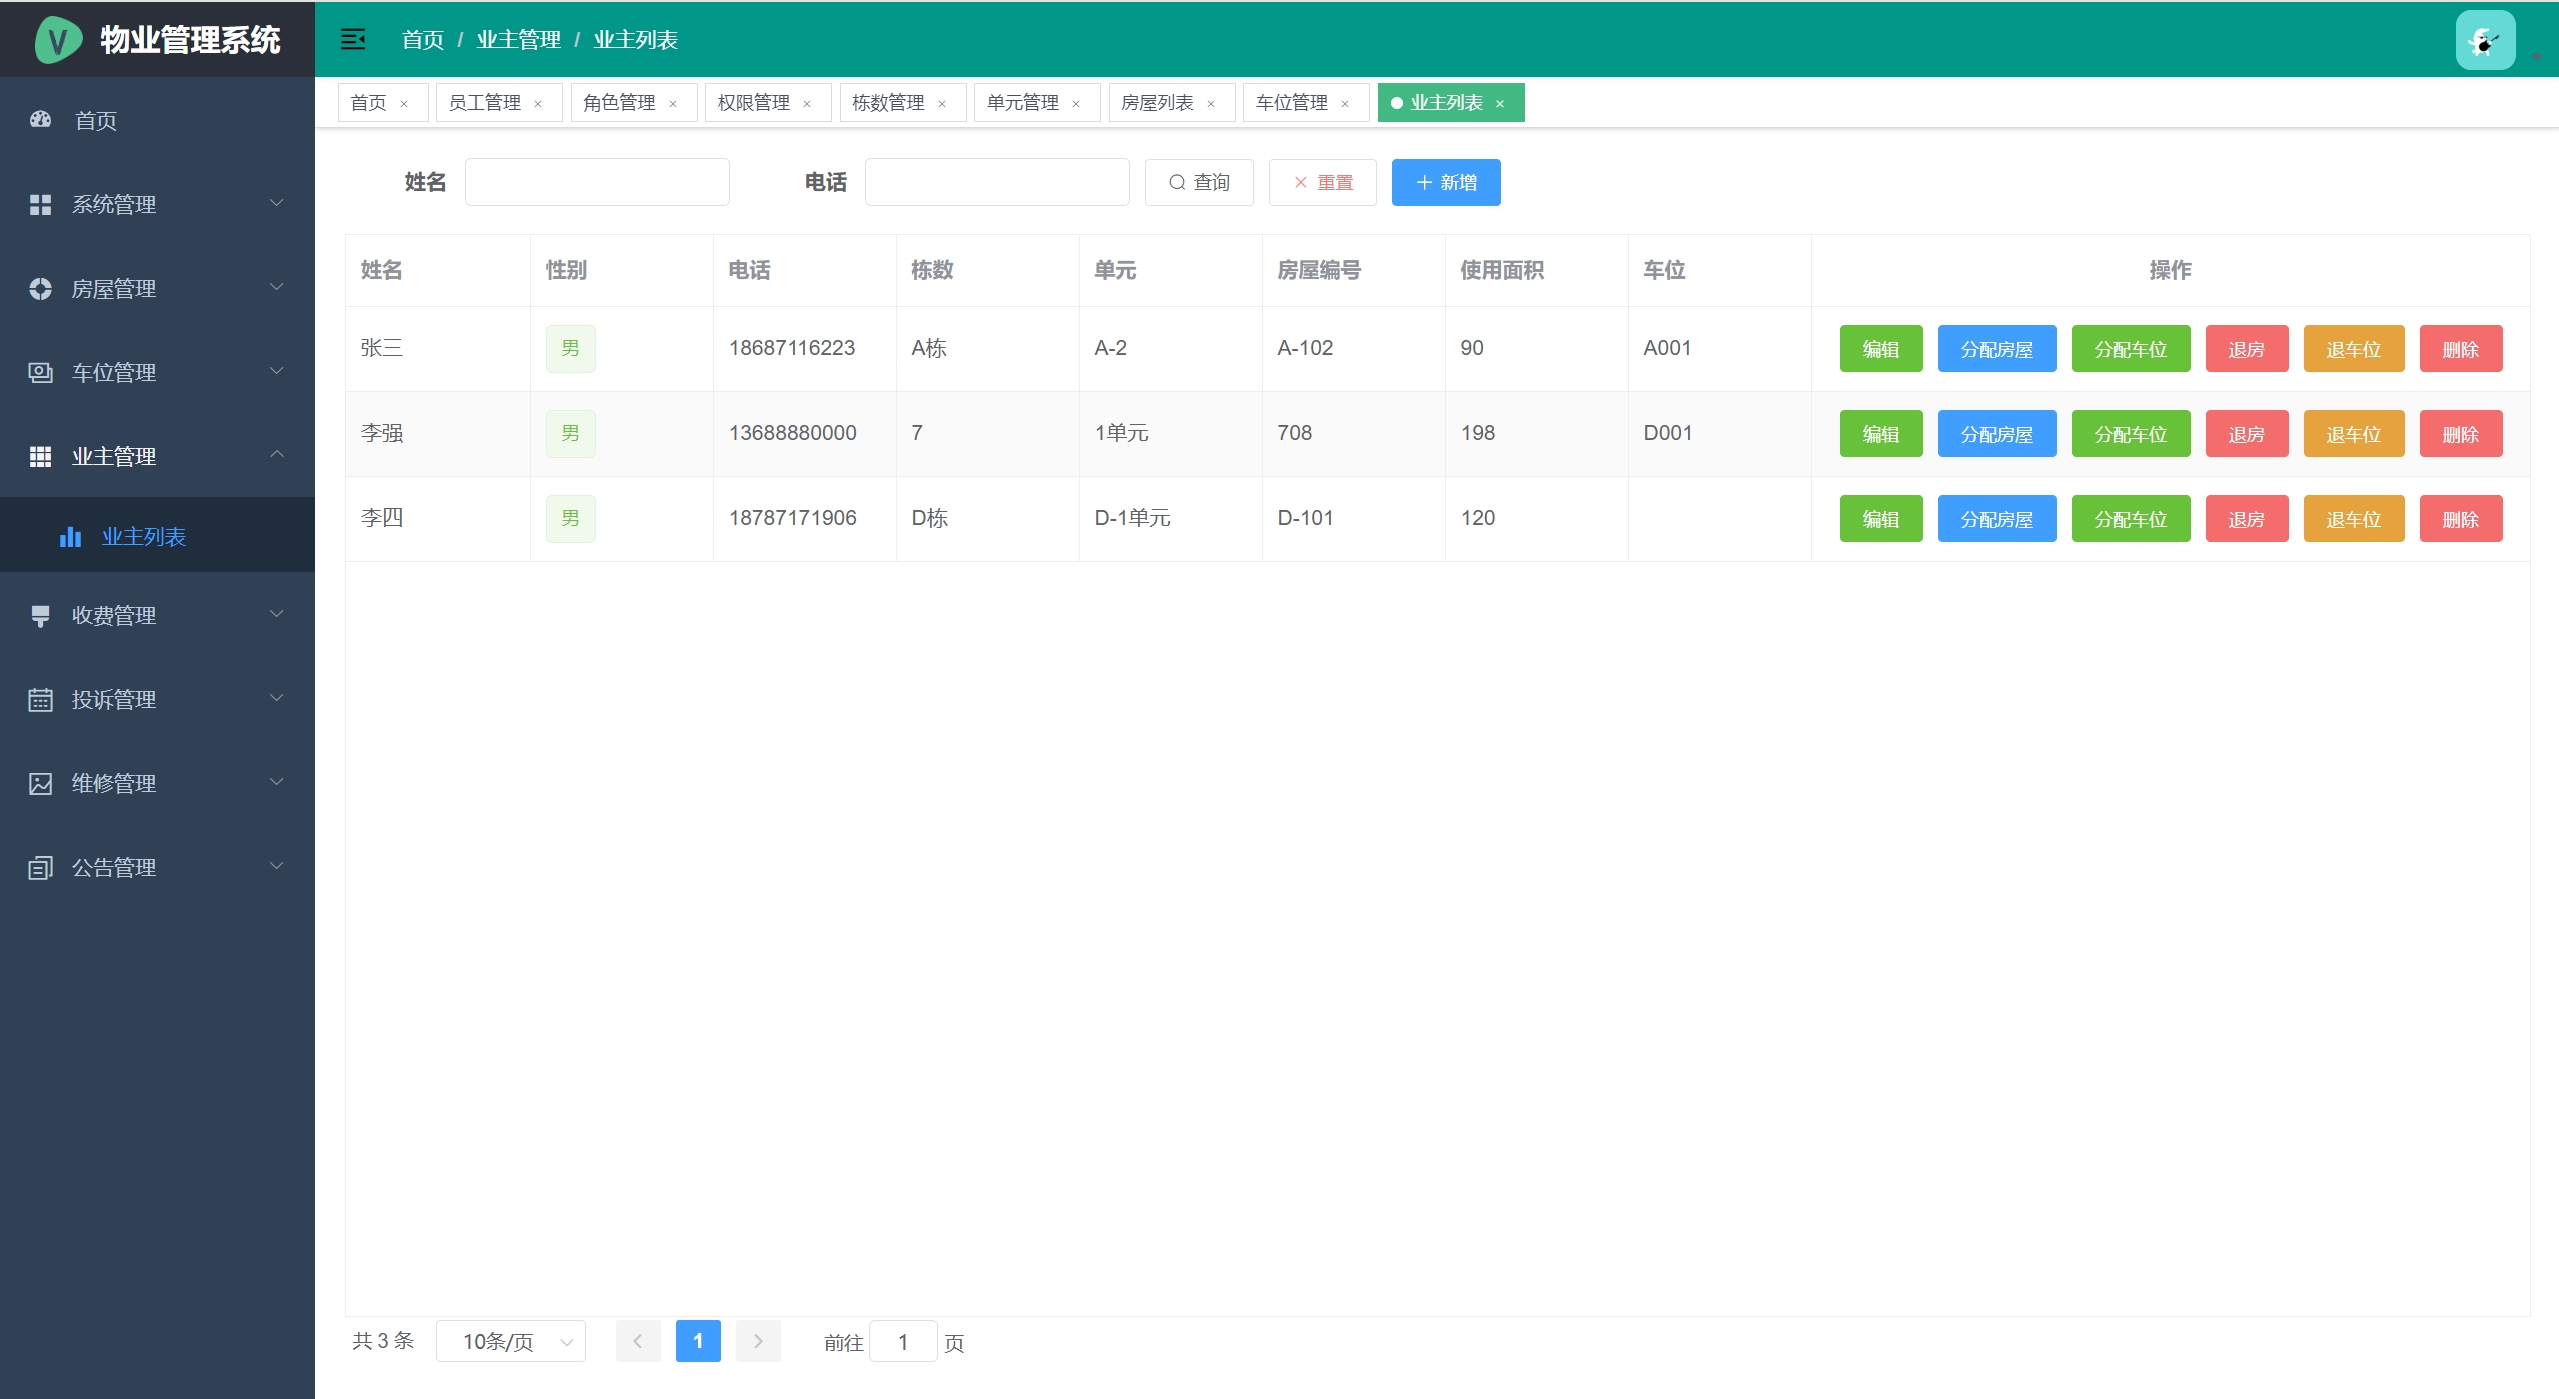Switch to the 房屋列表 tab
This screenshot has width=2559, height=1399.
(x=1157, y=103)
